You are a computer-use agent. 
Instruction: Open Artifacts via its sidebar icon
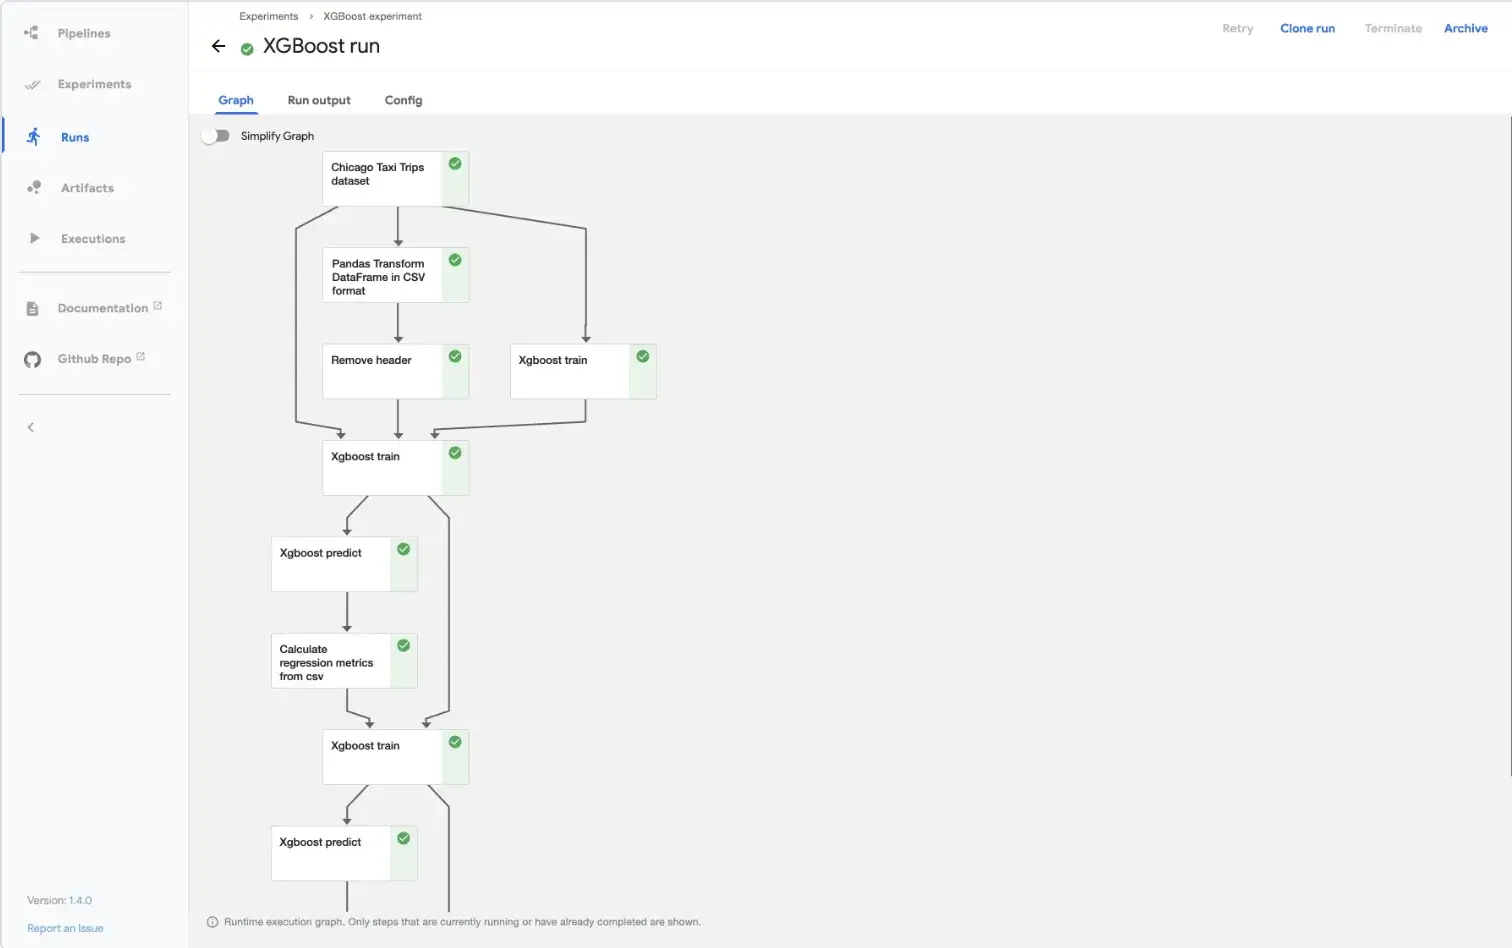[x=34, y=188]
